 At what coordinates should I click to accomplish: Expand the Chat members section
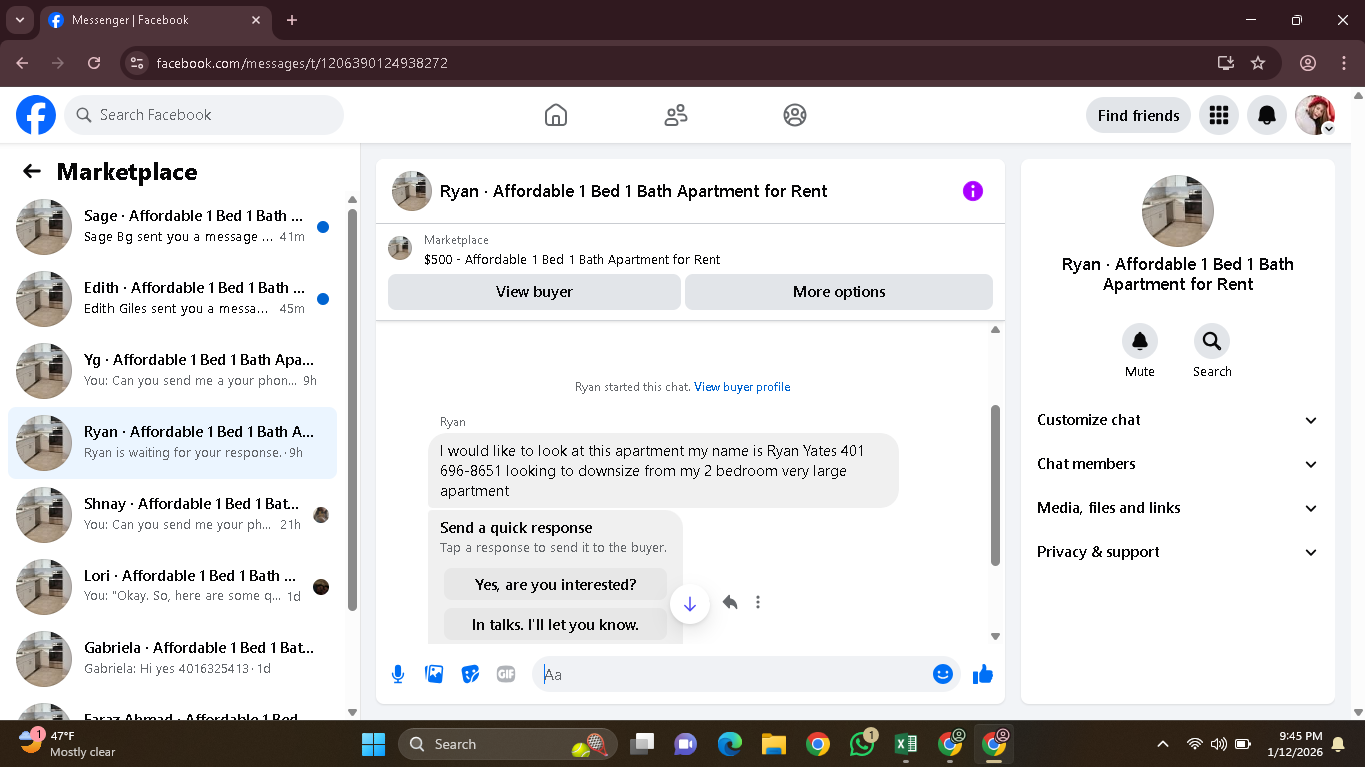click(1178, 464)
